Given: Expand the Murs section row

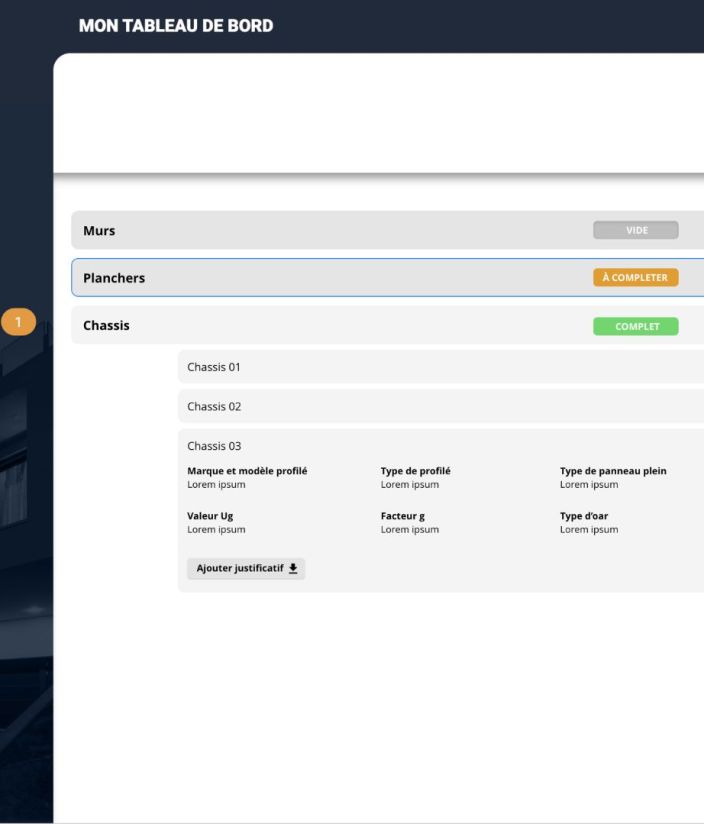Looking at the screenshot, I should click(x=388, y=230).
